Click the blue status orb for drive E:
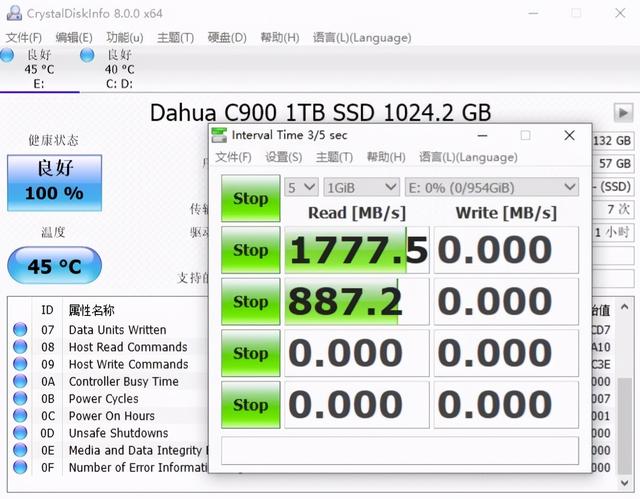The image size is (640, 499). (x=8, y=54)
